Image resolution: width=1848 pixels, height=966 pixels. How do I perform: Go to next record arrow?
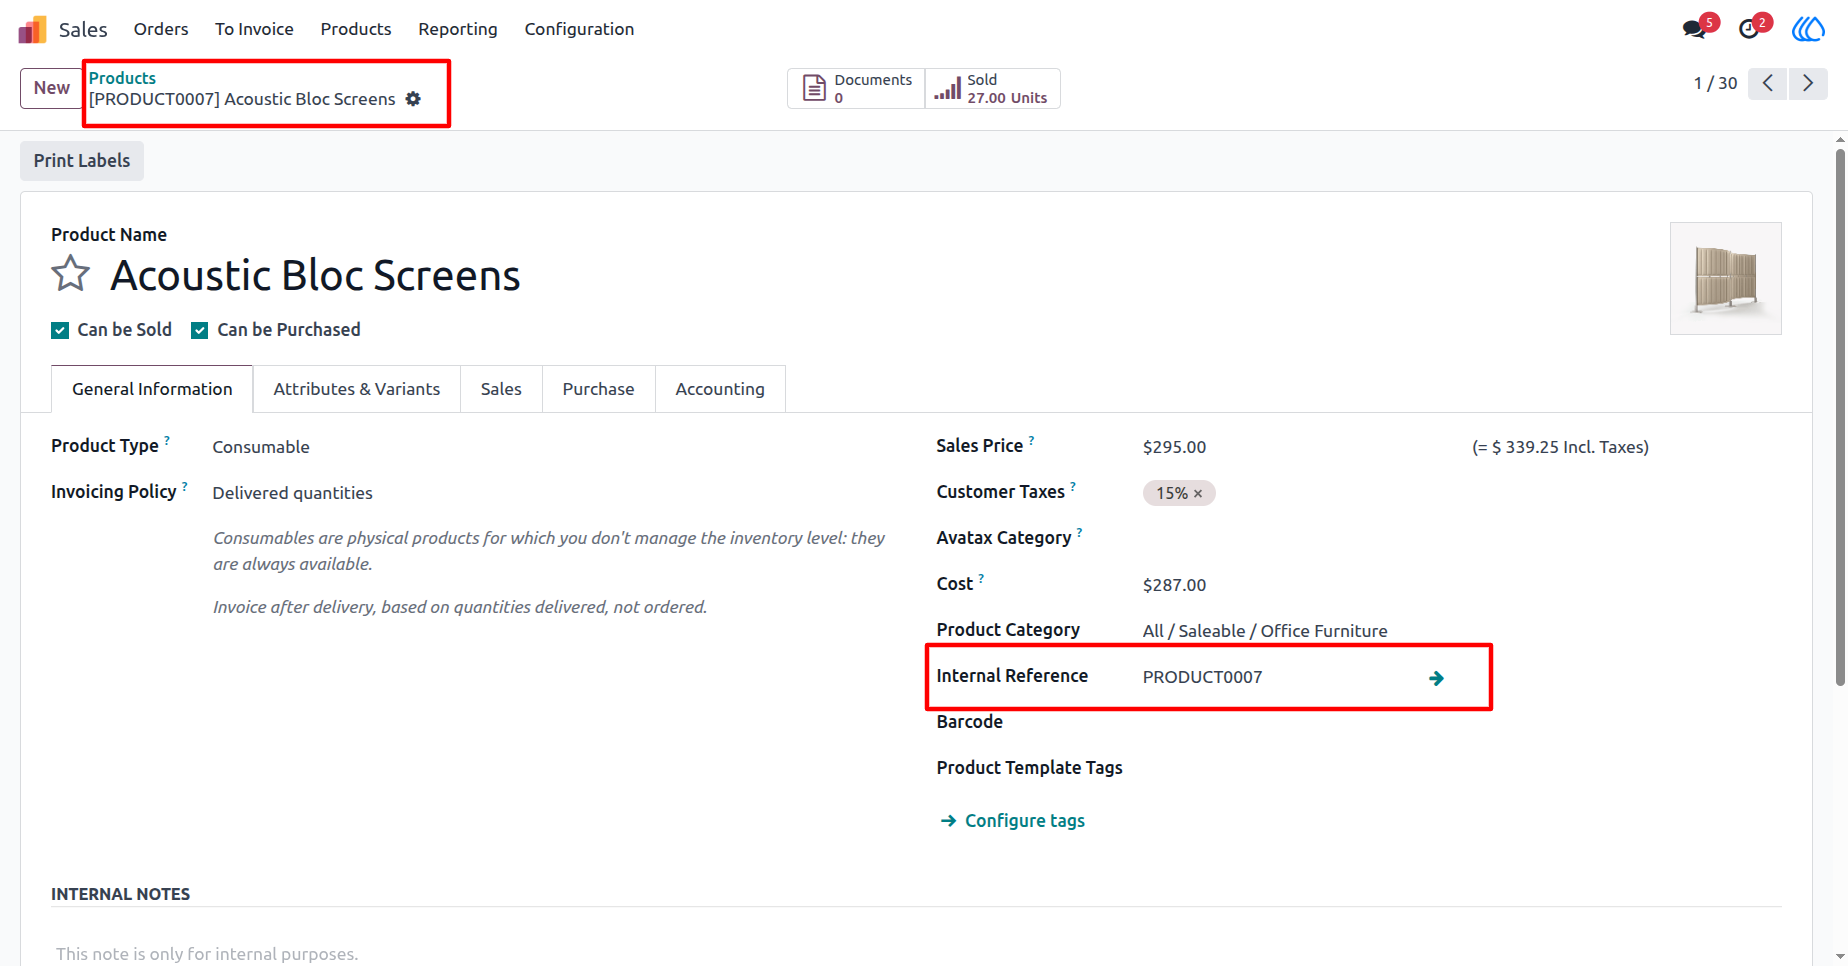[1808, 83]
